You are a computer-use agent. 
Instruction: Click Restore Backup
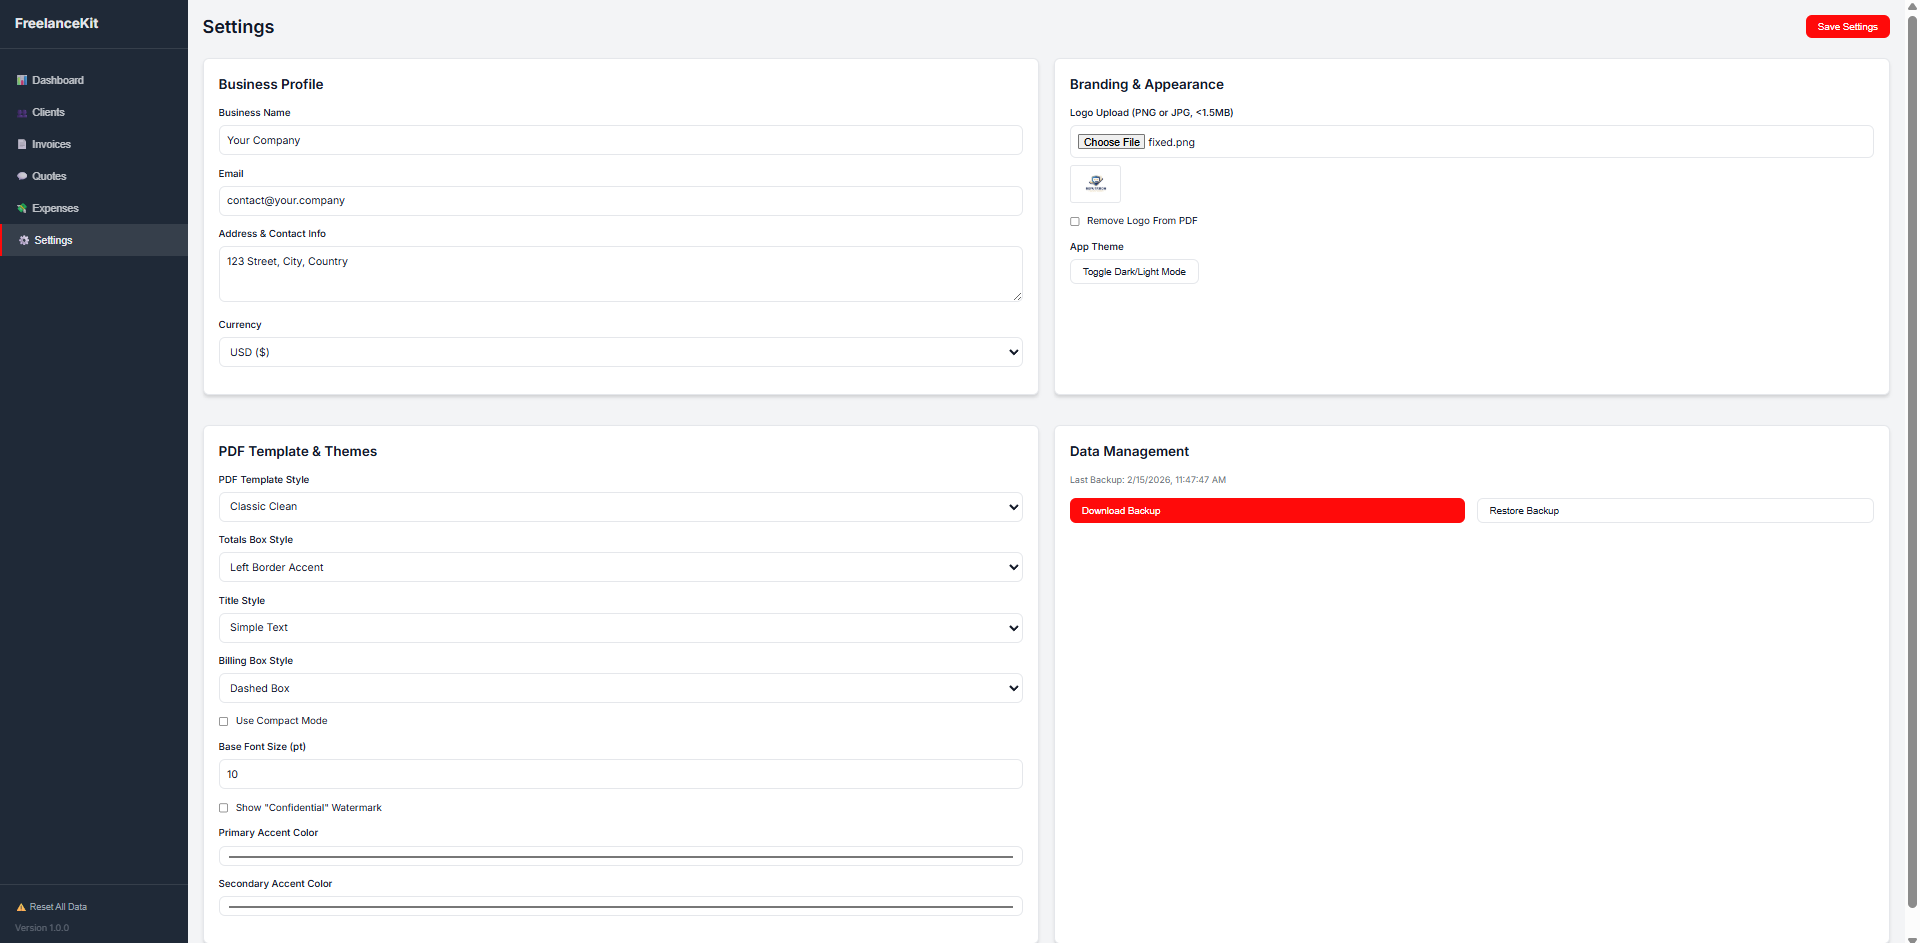pos(1675,510)
